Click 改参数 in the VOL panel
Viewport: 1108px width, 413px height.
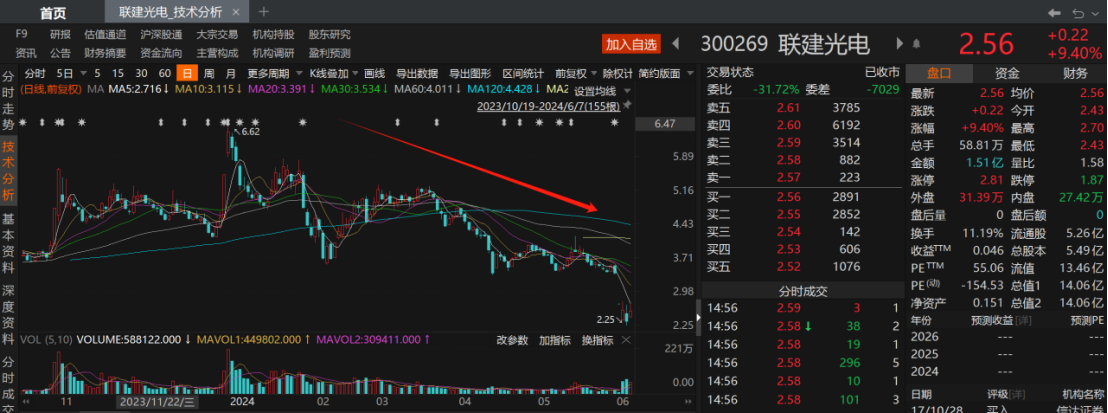click(512, 340)
